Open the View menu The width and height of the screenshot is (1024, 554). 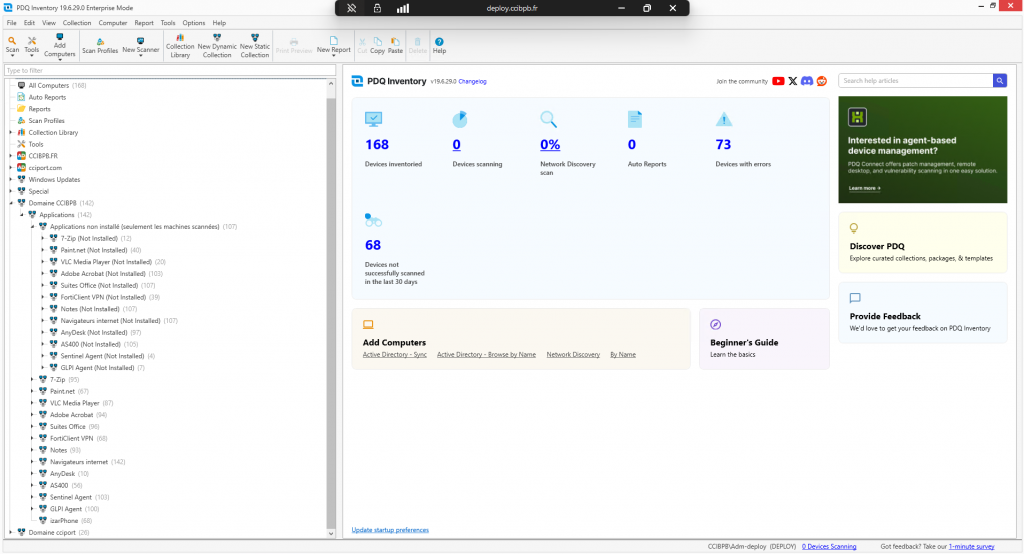pos(49,23)
